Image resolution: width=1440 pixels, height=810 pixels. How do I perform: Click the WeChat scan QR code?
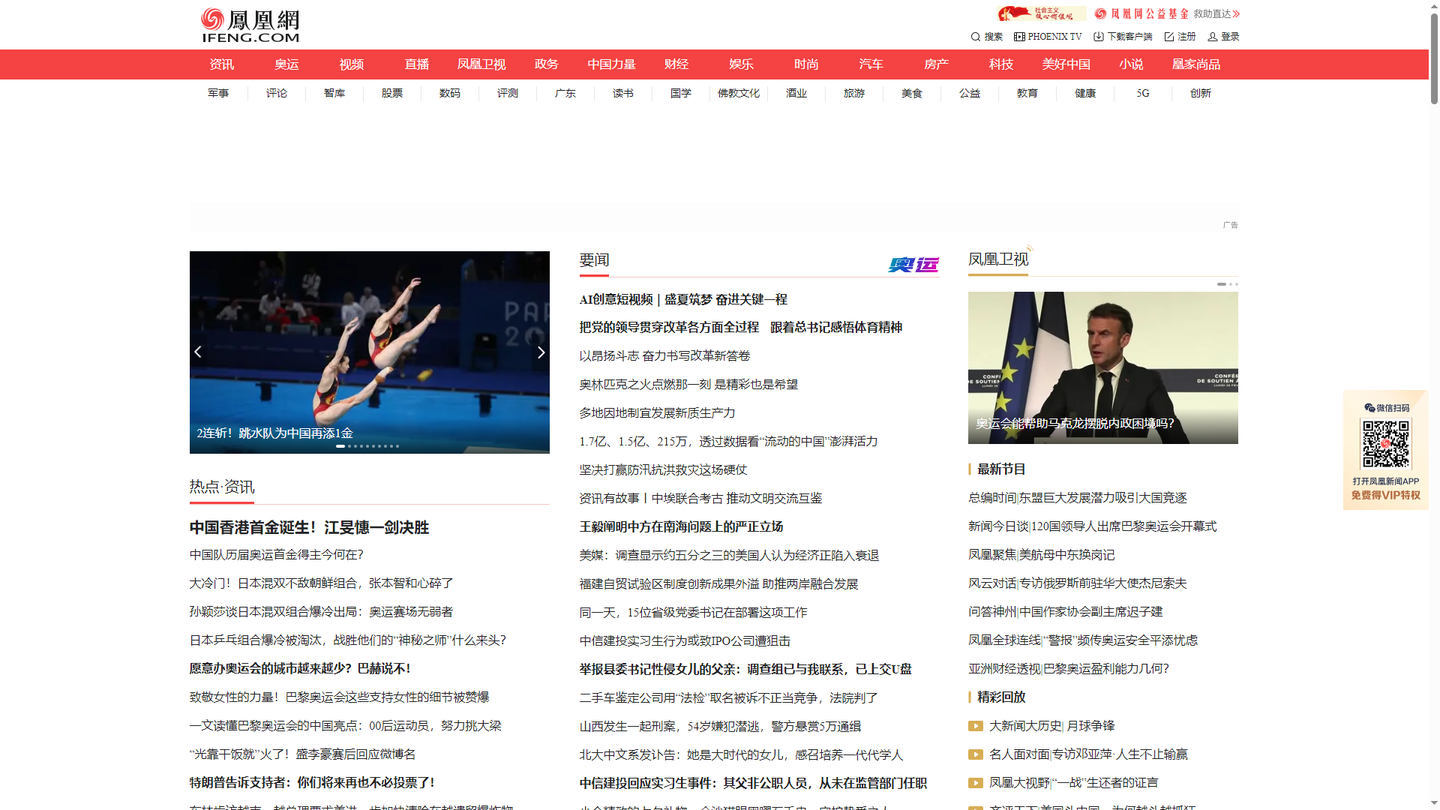(1386, 444)
